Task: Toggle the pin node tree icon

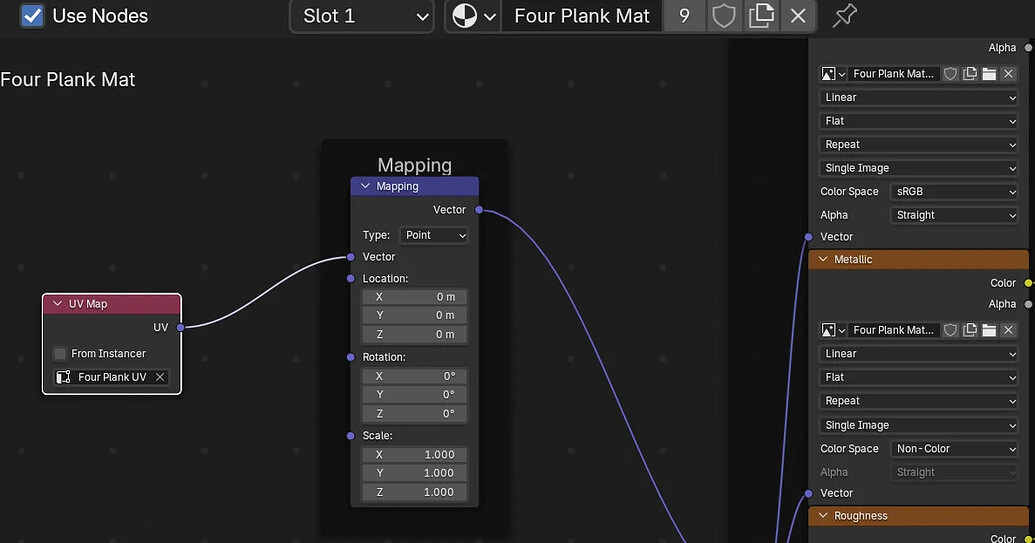Action: (844, 16)
